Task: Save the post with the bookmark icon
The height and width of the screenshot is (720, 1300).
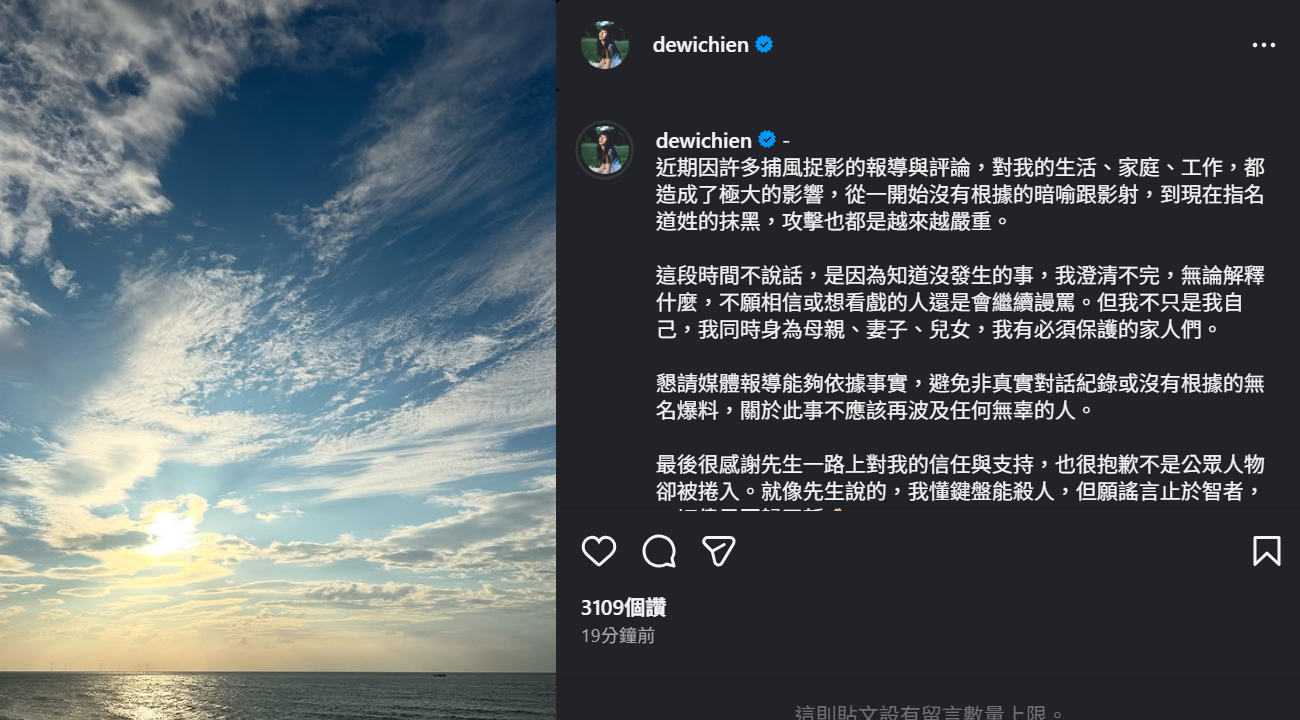Action: click(x=1266, y=551)
